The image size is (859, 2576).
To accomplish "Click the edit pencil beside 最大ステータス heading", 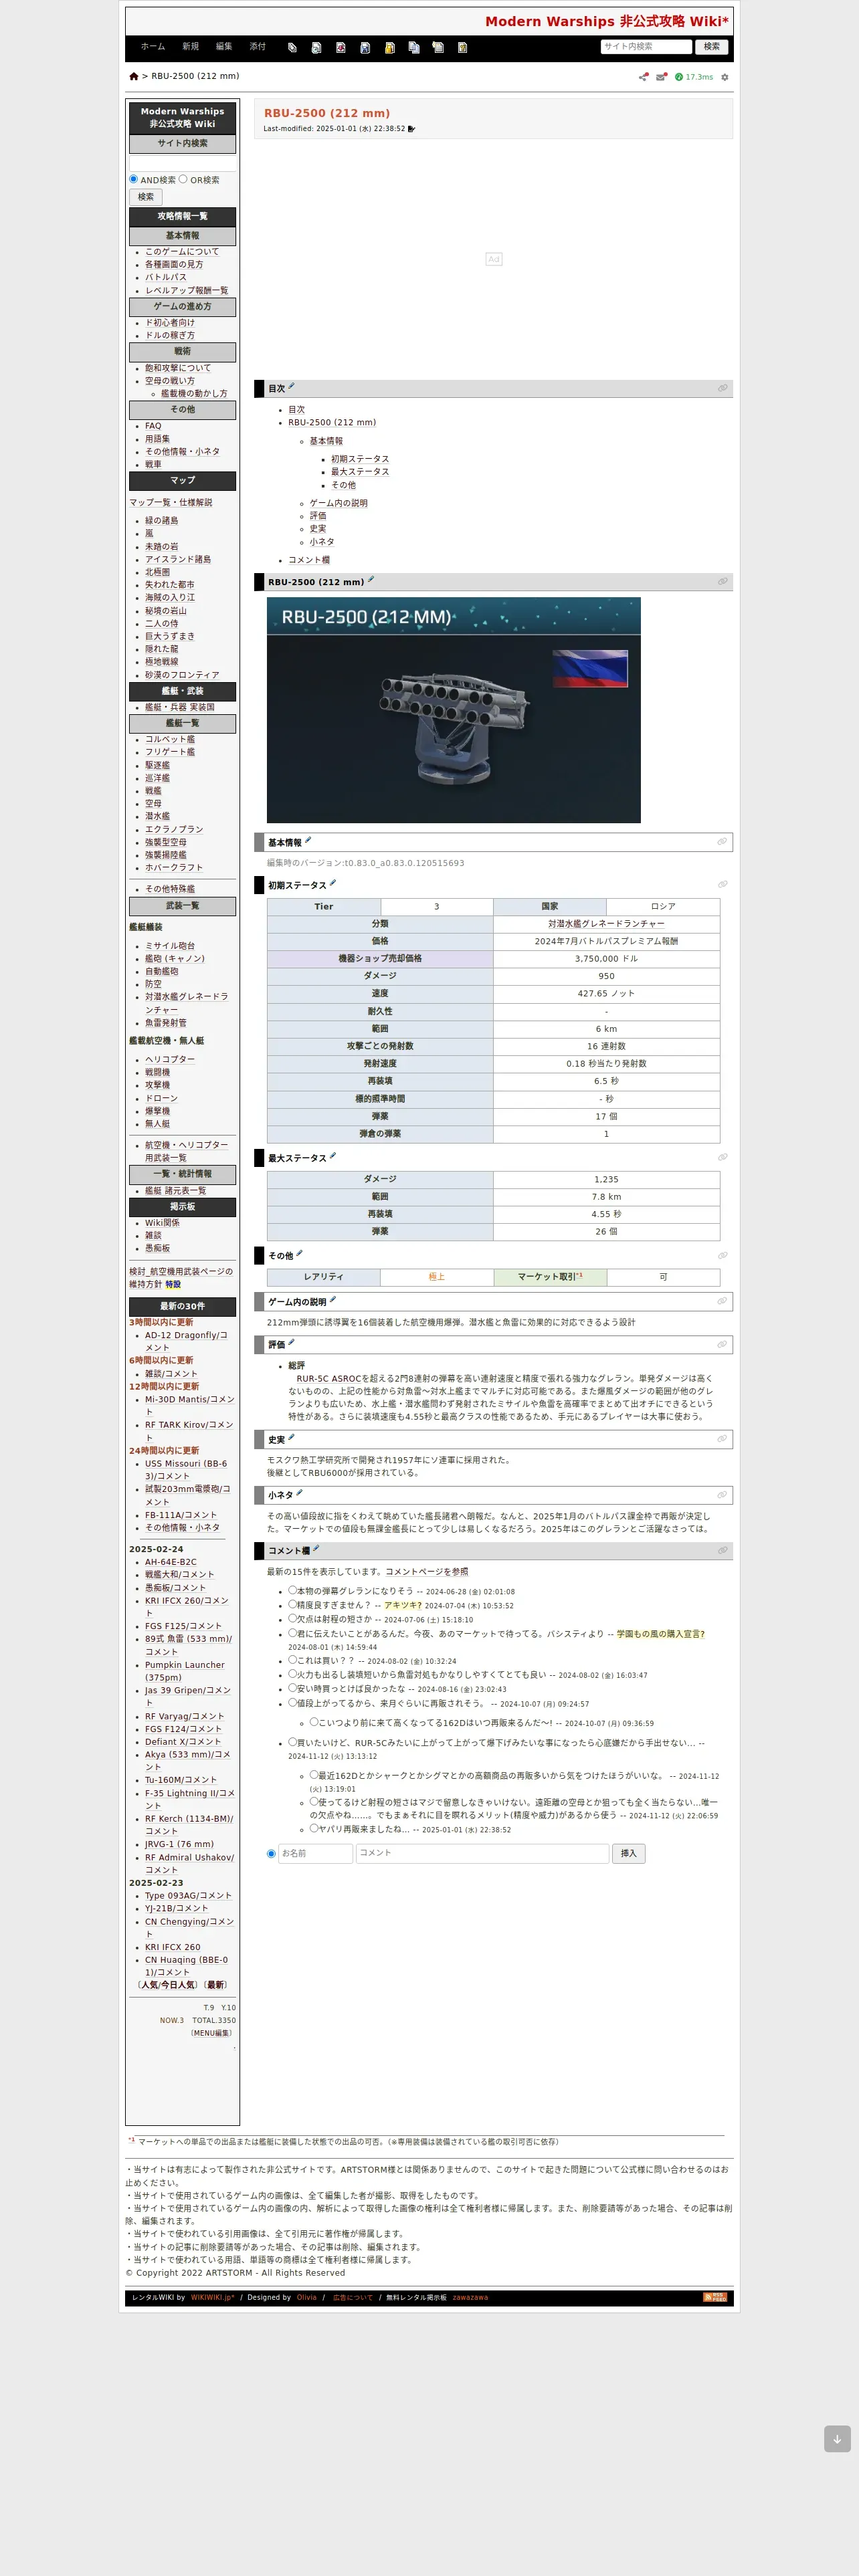I will (332, 1156).
